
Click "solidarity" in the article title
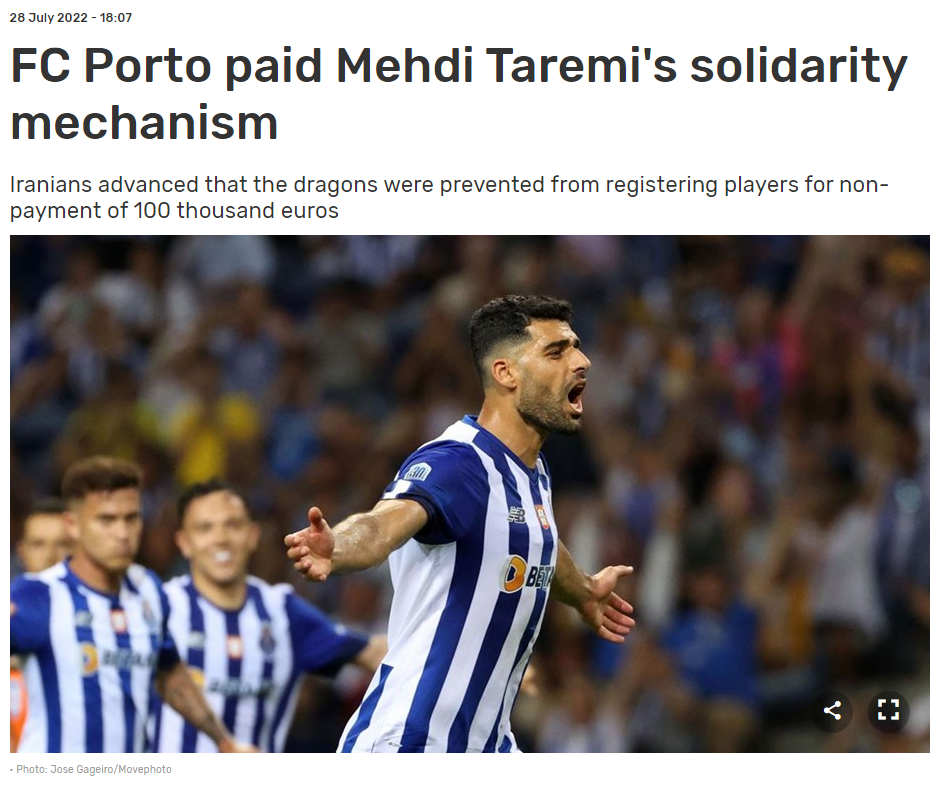[x=798, y=65]
